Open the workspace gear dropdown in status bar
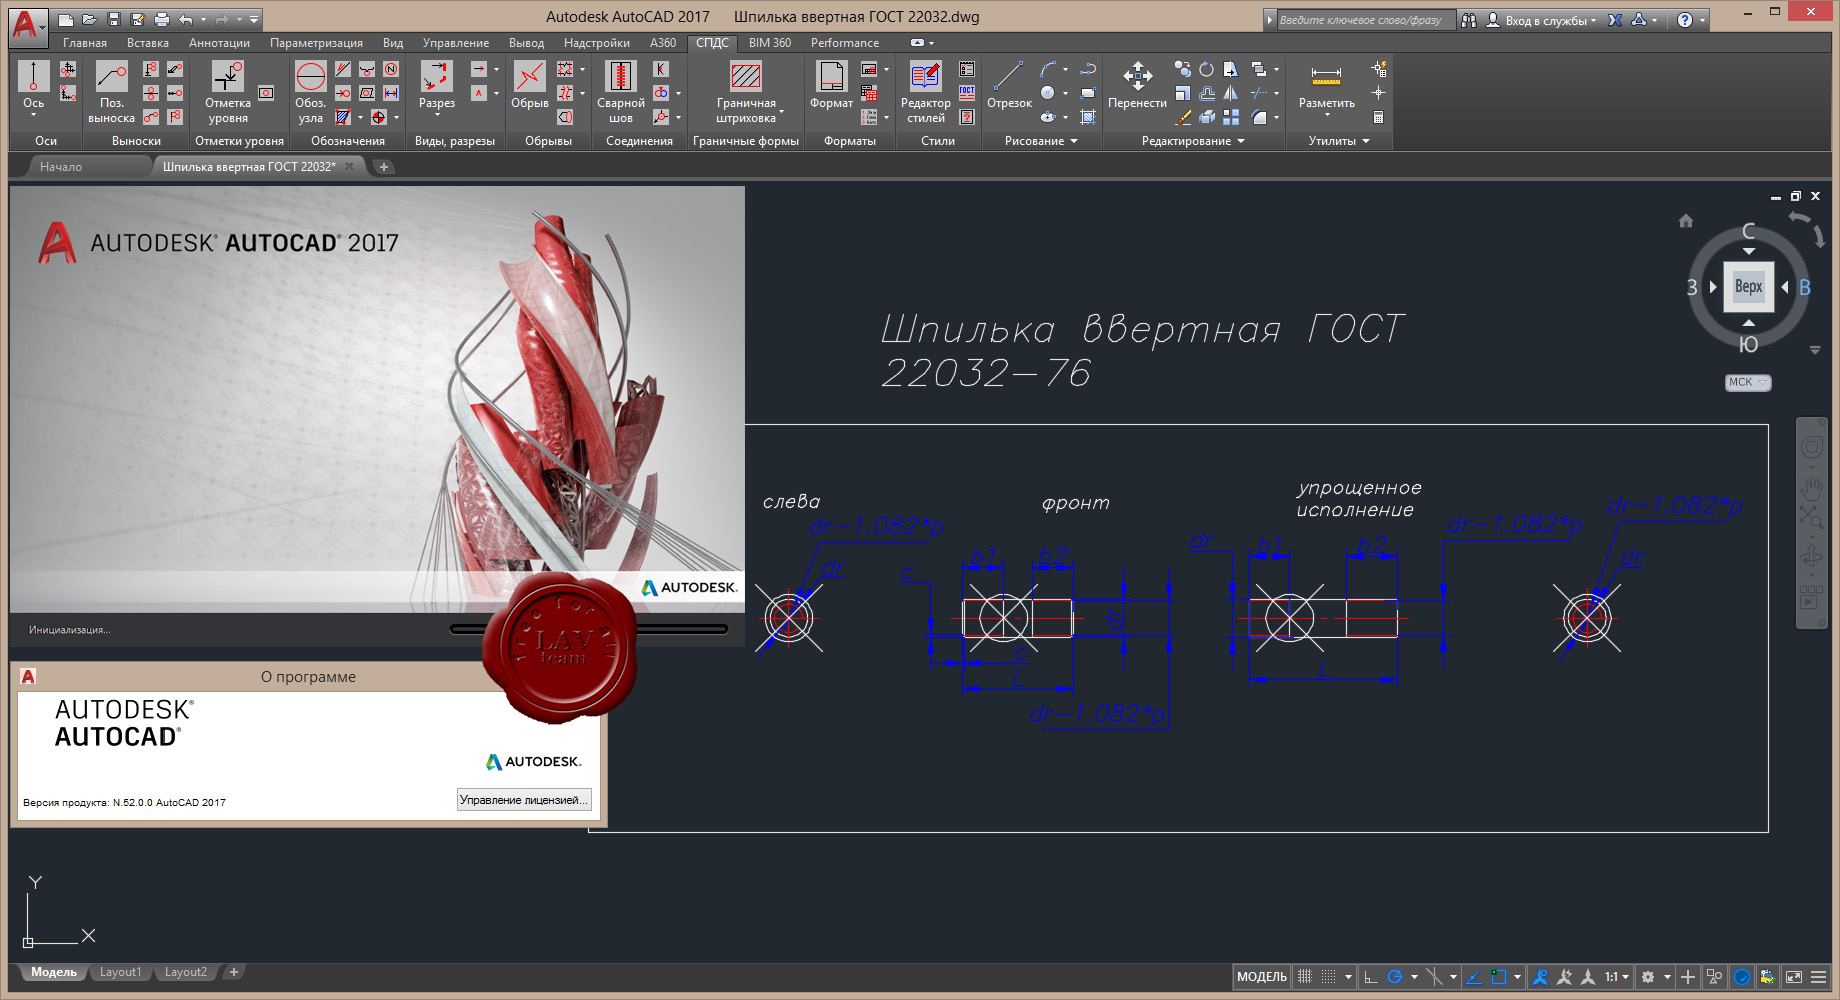The width and height of the screenshot is (1840, 1000). [1667, 977]
